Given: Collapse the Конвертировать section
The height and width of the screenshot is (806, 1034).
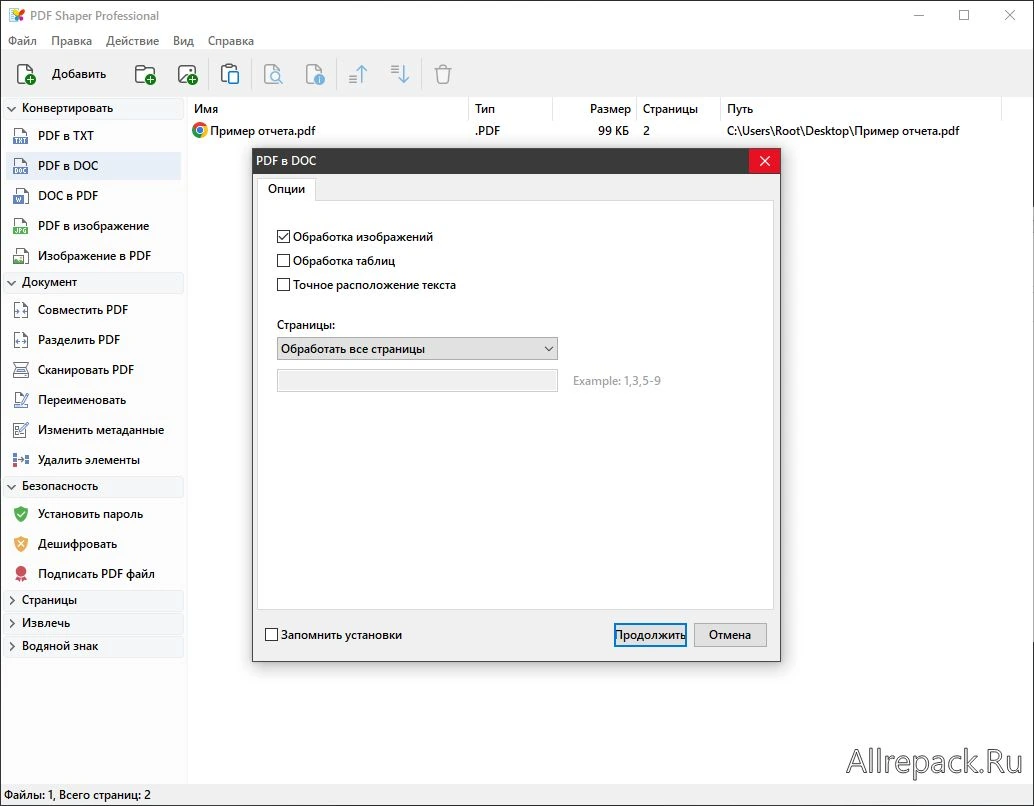Looking at the screenshot, I should pyautogui.click(x=12, y=108).
